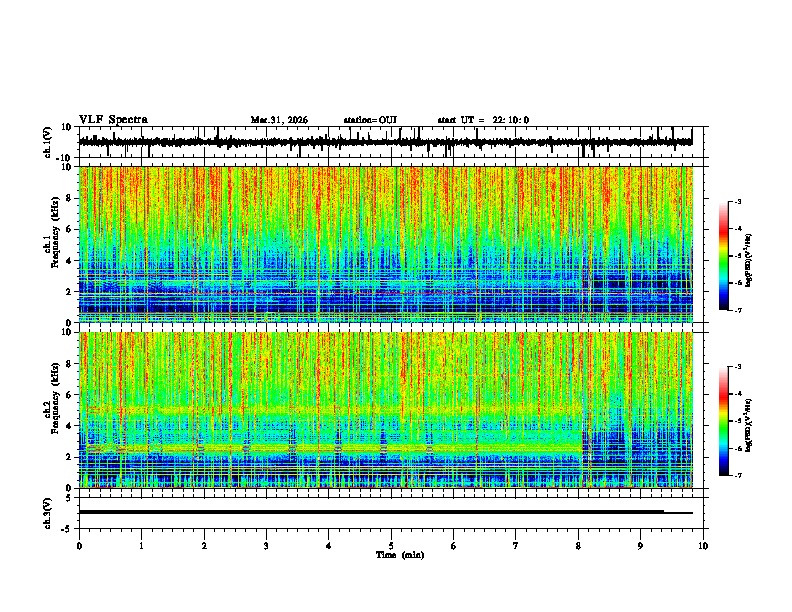The height and width of the screenshot is (612, 792).
Task: Click the time axis tick label "5"
Action: tap(391, 546)
